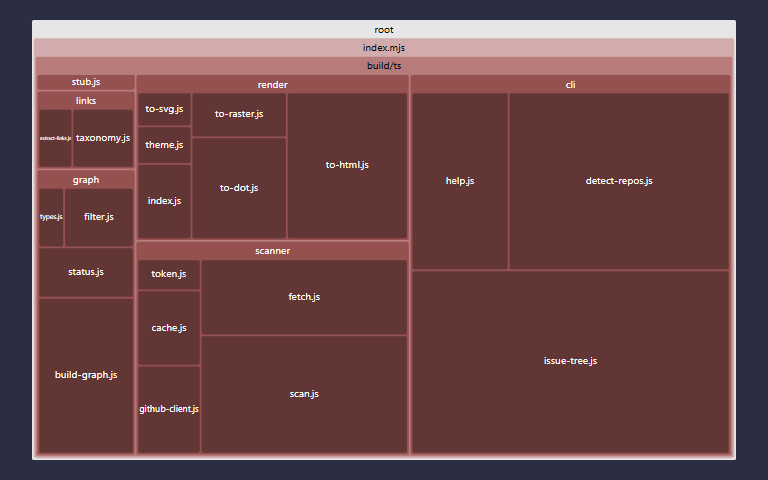The image size is (768, 480).
Task: Click the links group header
Action: click(86, 101)
